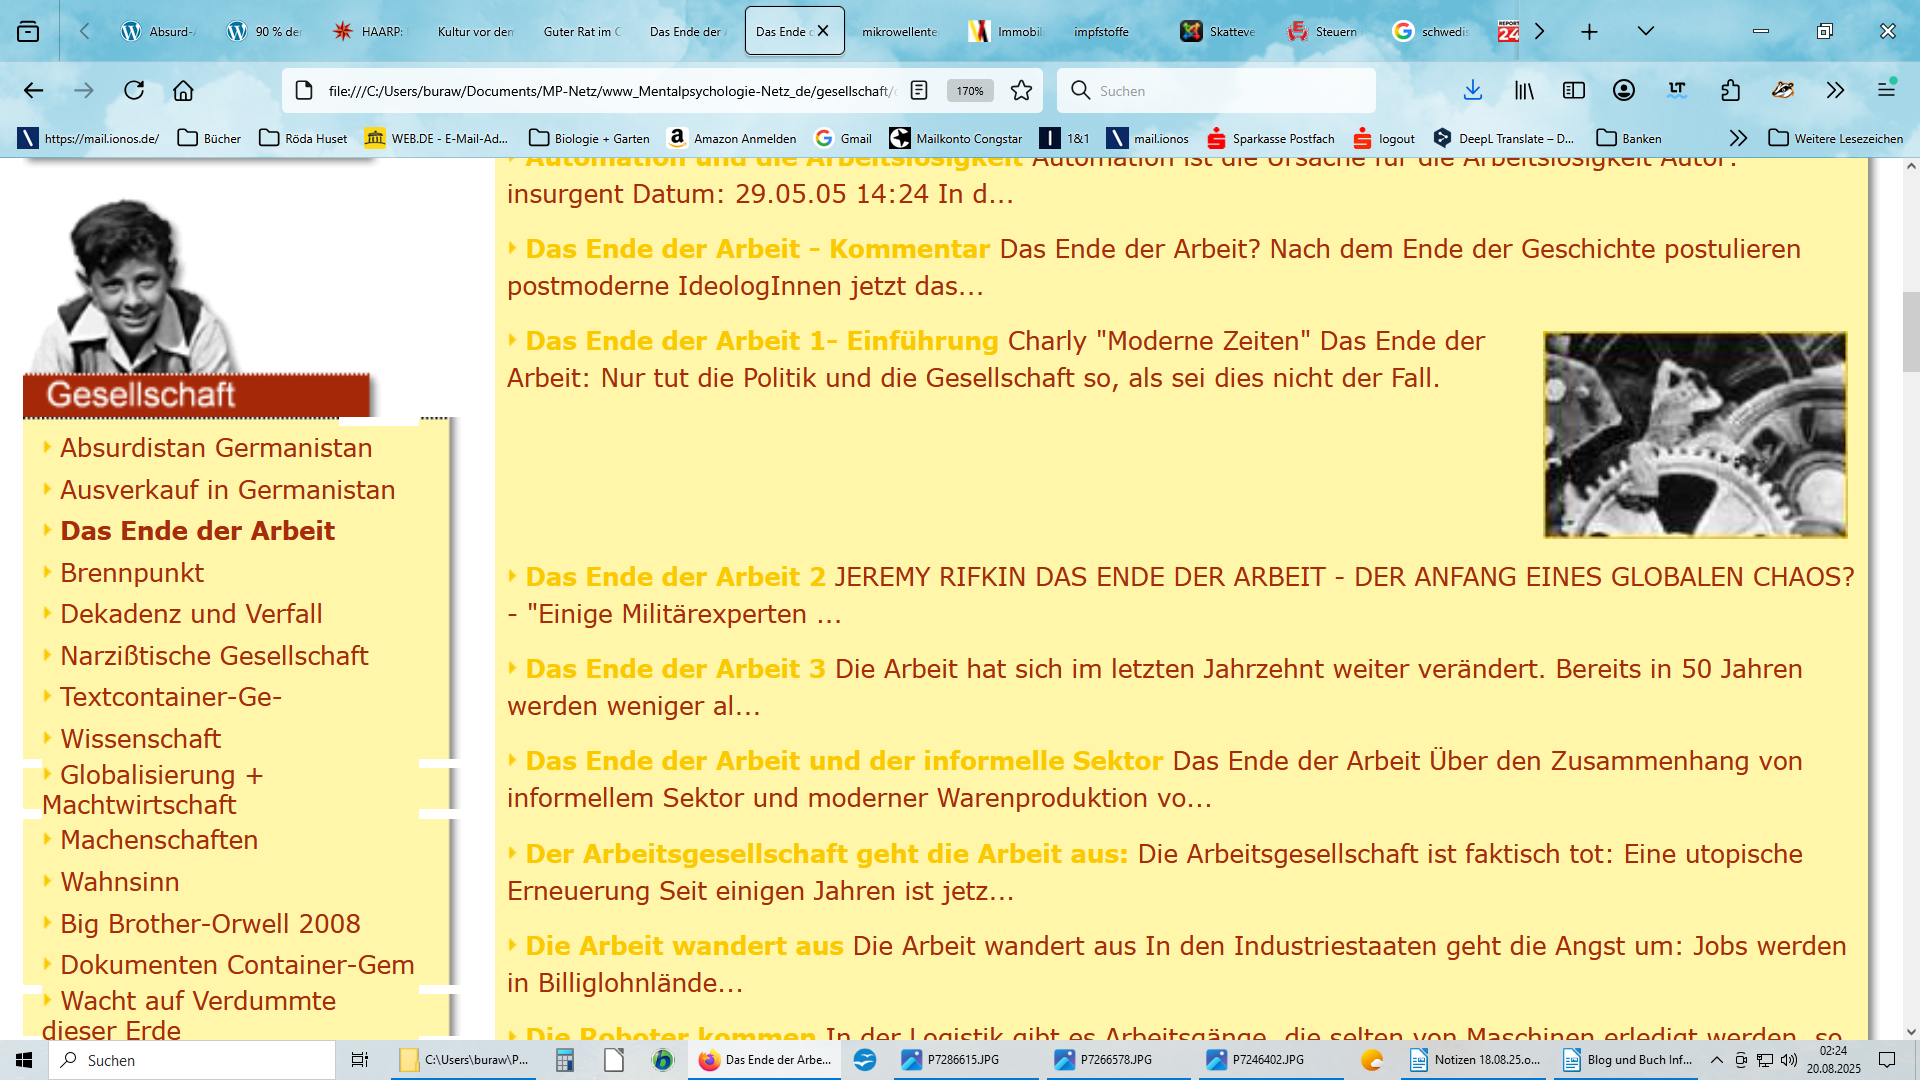Switch to the Immobil tab
The height and width of the screenshot is (1080, 1920).
[1006, 31]
